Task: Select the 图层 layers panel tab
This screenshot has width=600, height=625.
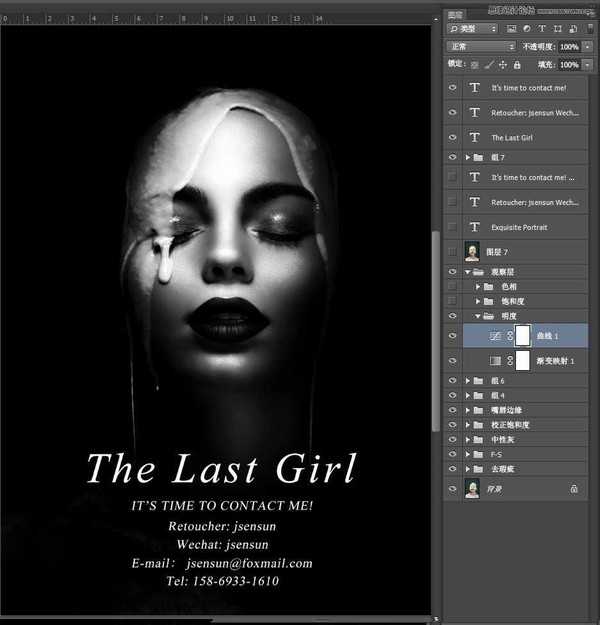Action: pyautogui.click(x=456, y=14)
